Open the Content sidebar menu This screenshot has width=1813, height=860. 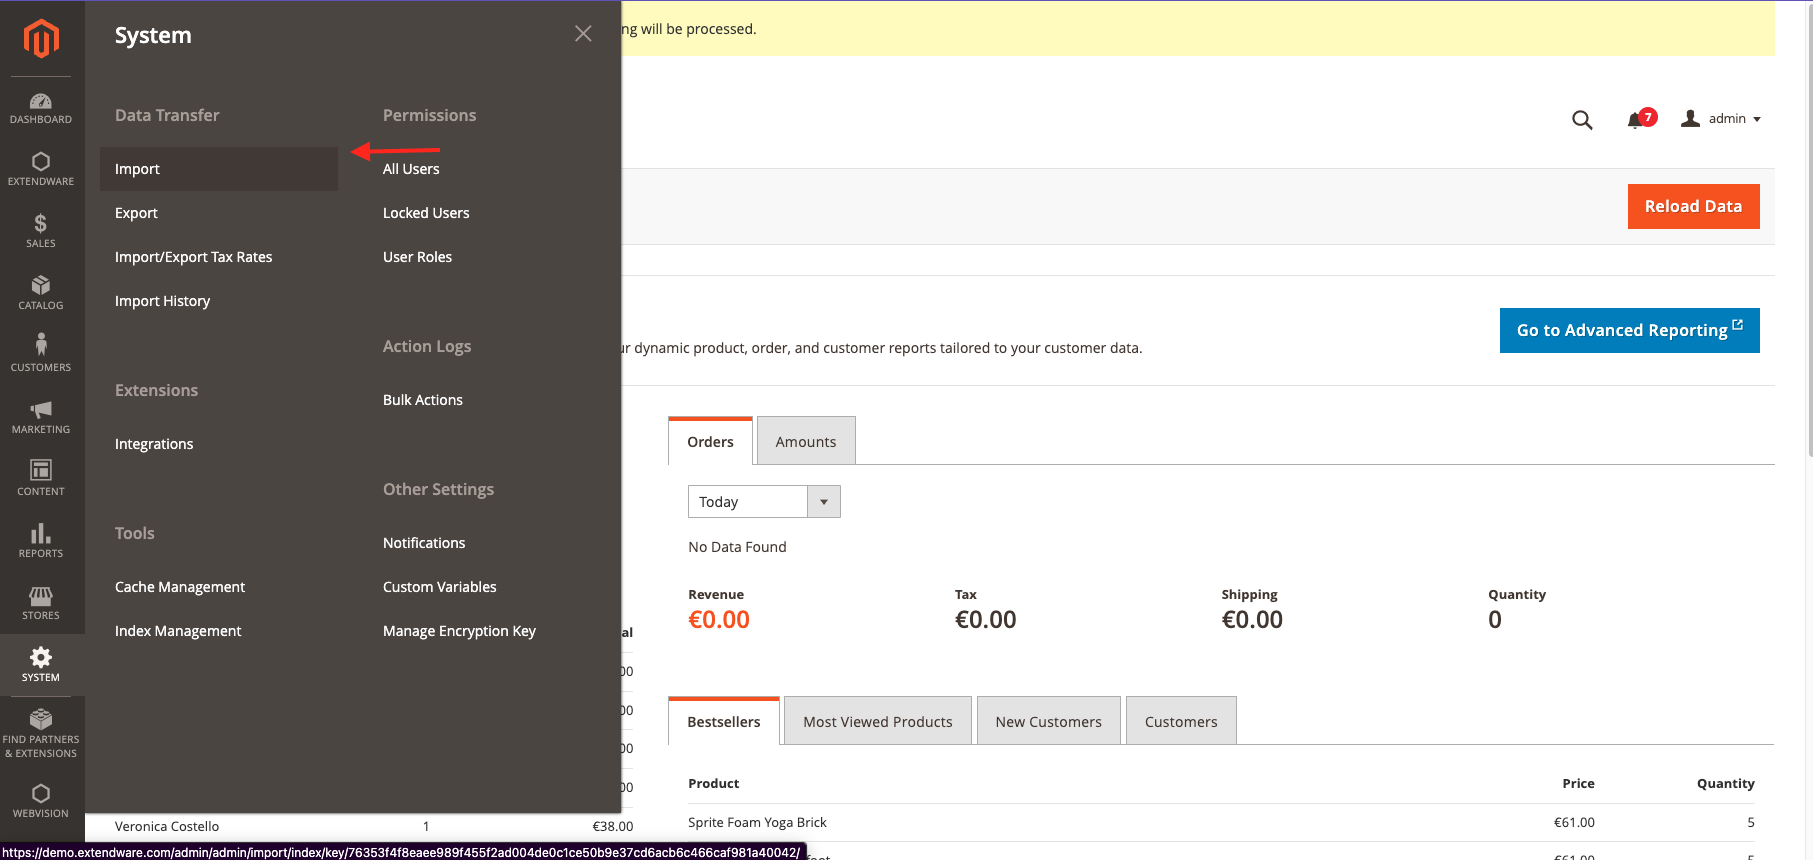coord(41,480)
